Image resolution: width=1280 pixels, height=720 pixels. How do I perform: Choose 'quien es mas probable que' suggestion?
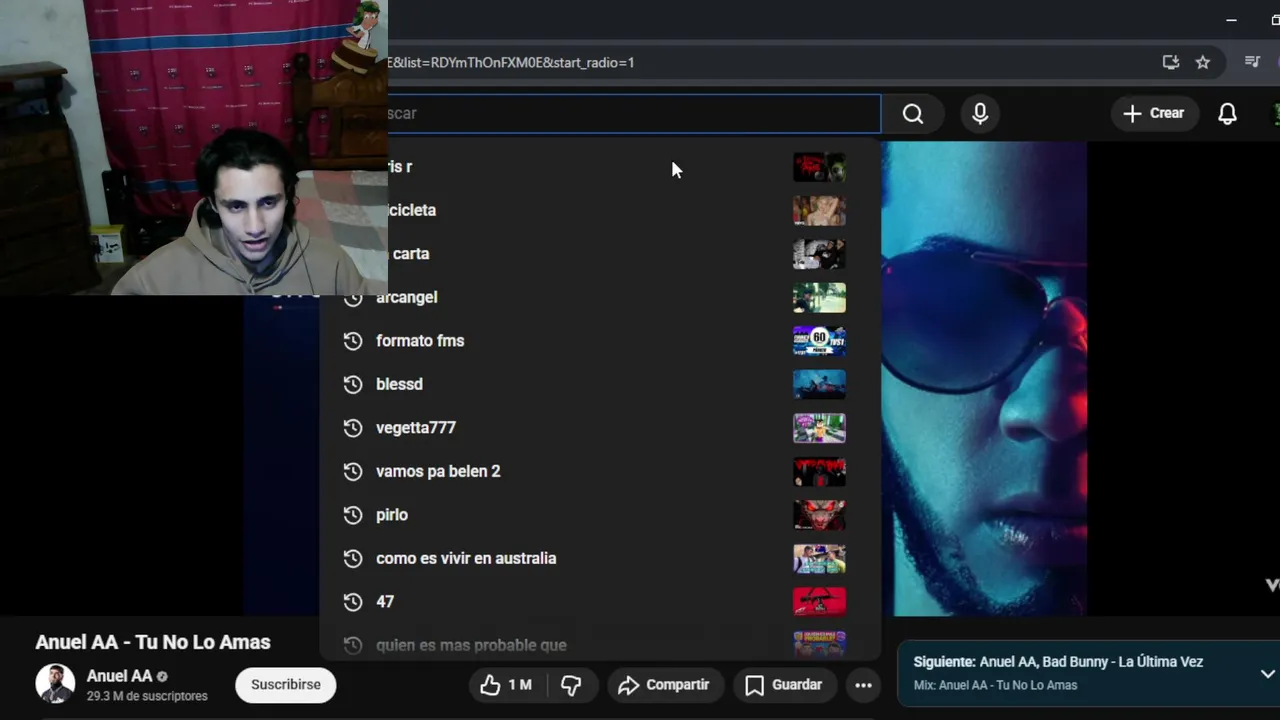coord(600,645)
